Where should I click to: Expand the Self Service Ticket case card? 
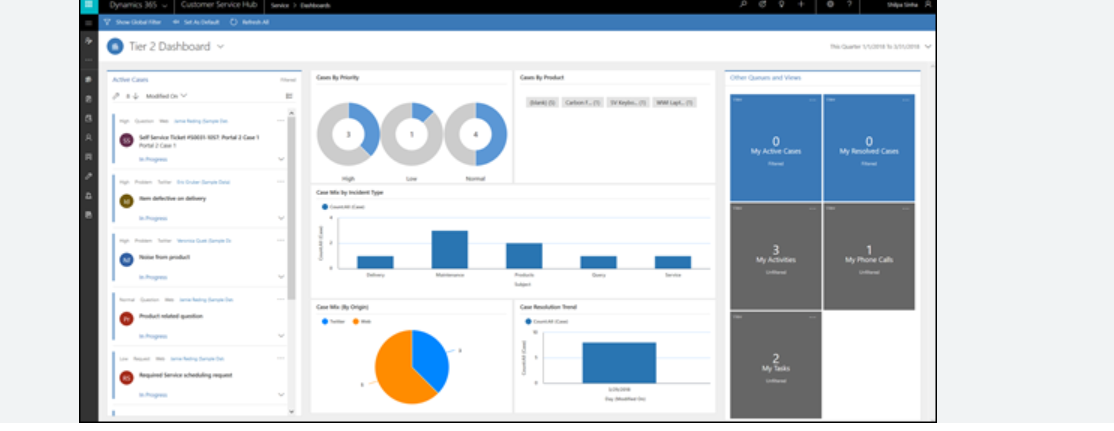coord(281,159)
